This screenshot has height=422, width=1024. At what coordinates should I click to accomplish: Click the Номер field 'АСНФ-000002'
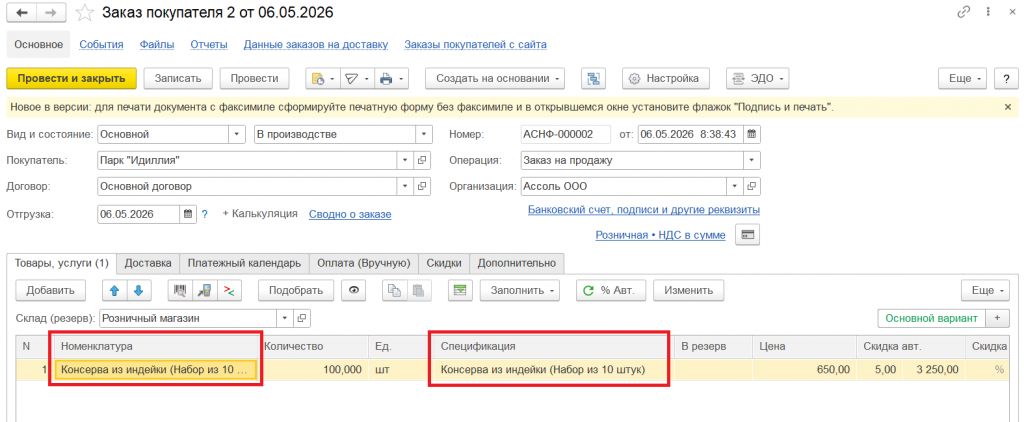point(566,135)
